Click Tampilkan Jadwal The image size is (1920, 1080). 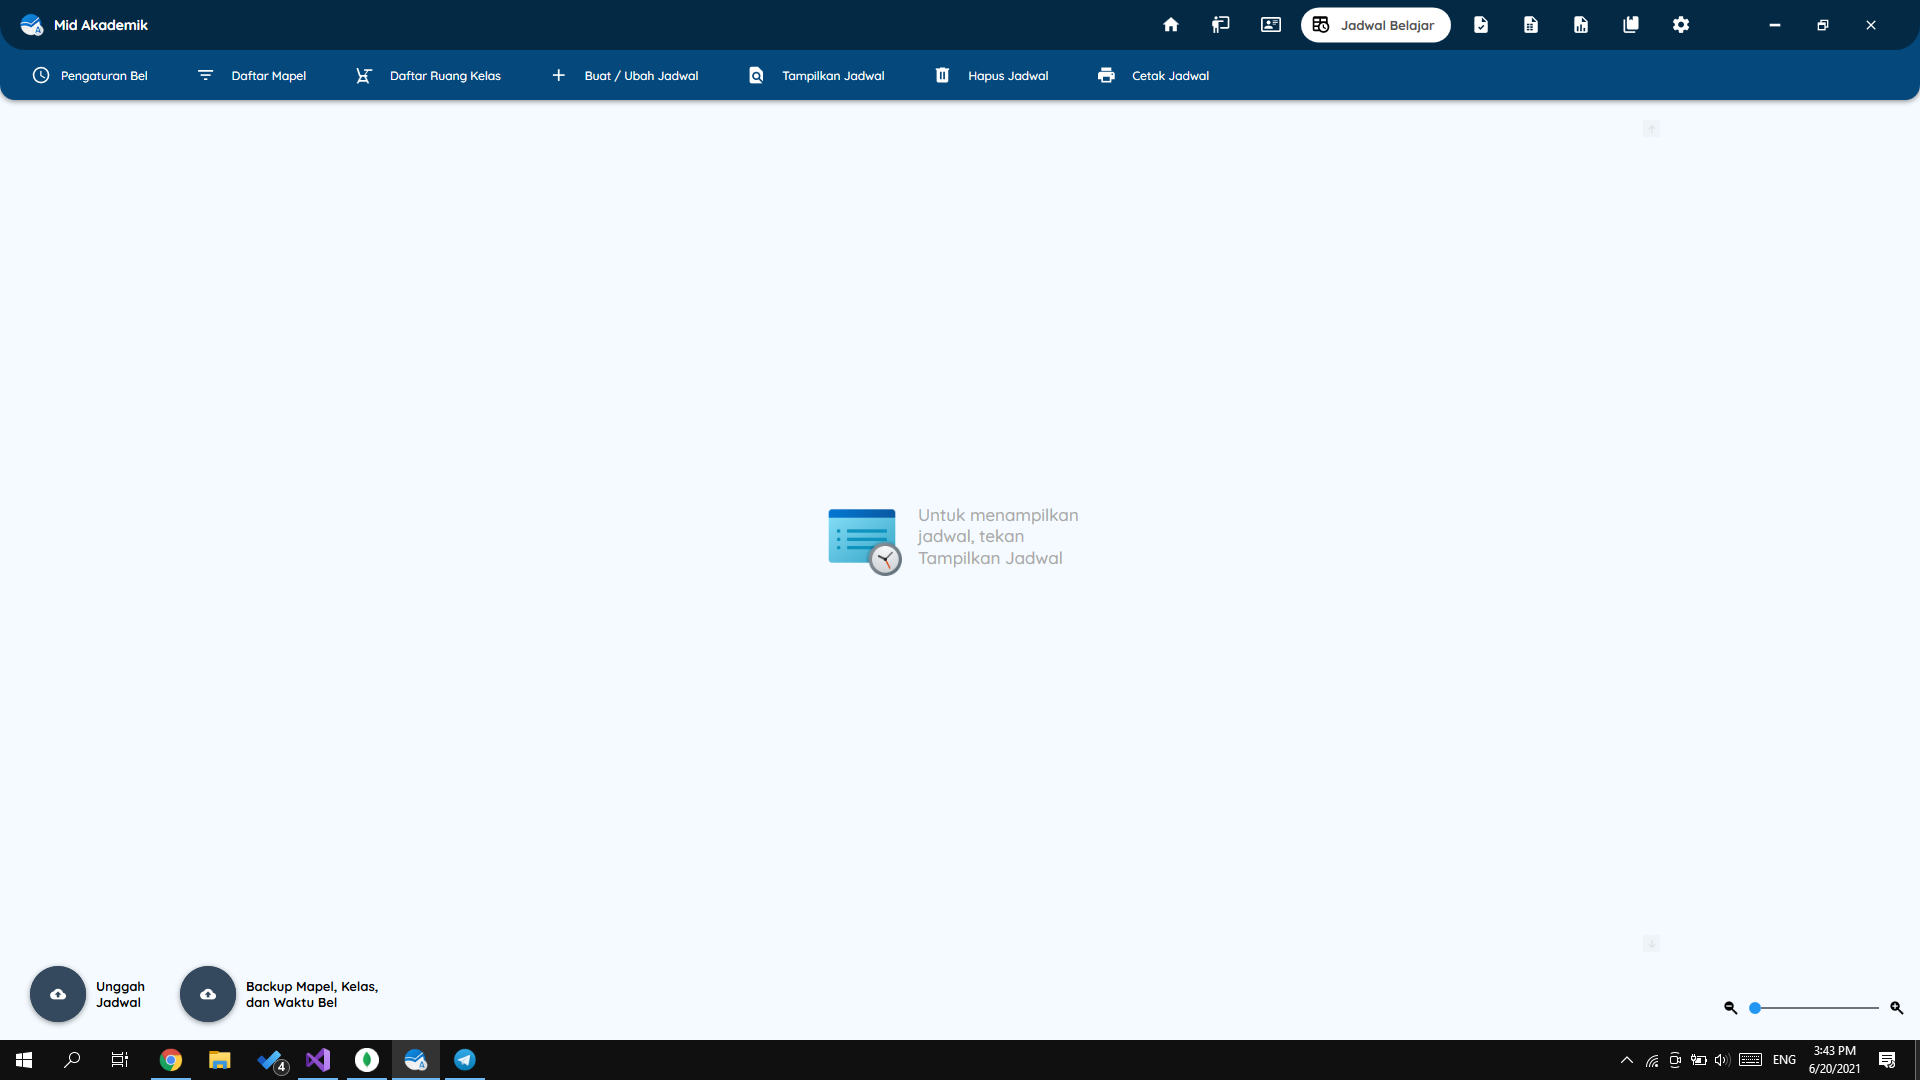[x=817, y=75]
